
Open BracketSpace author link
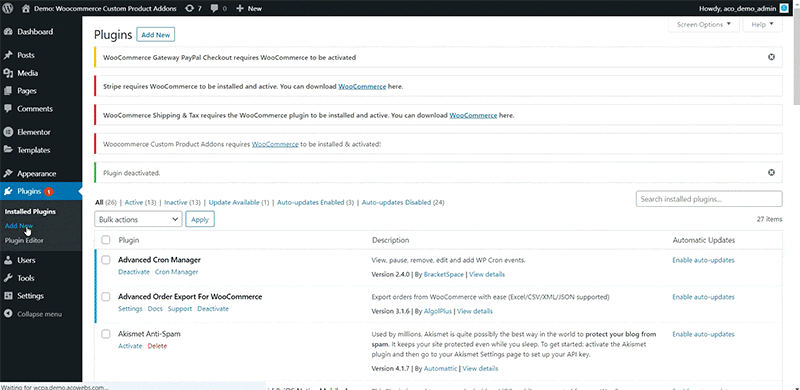pyautogui.click(x=444, y=274)
